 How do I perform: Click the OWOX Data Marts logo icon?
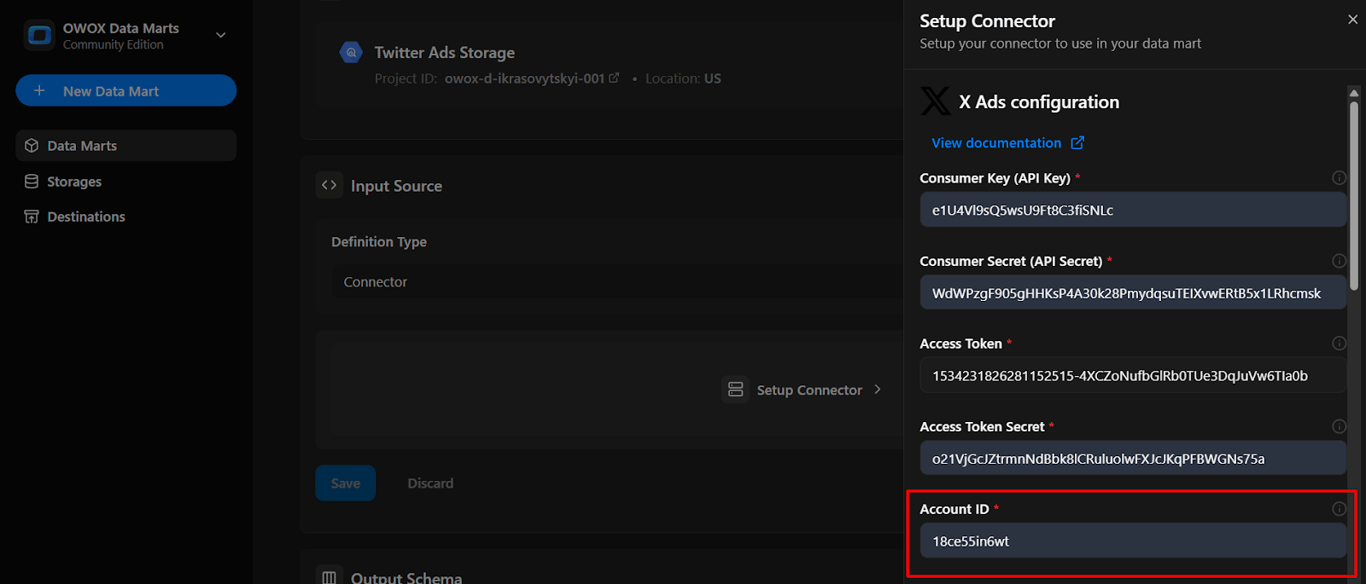click(40, 36)
